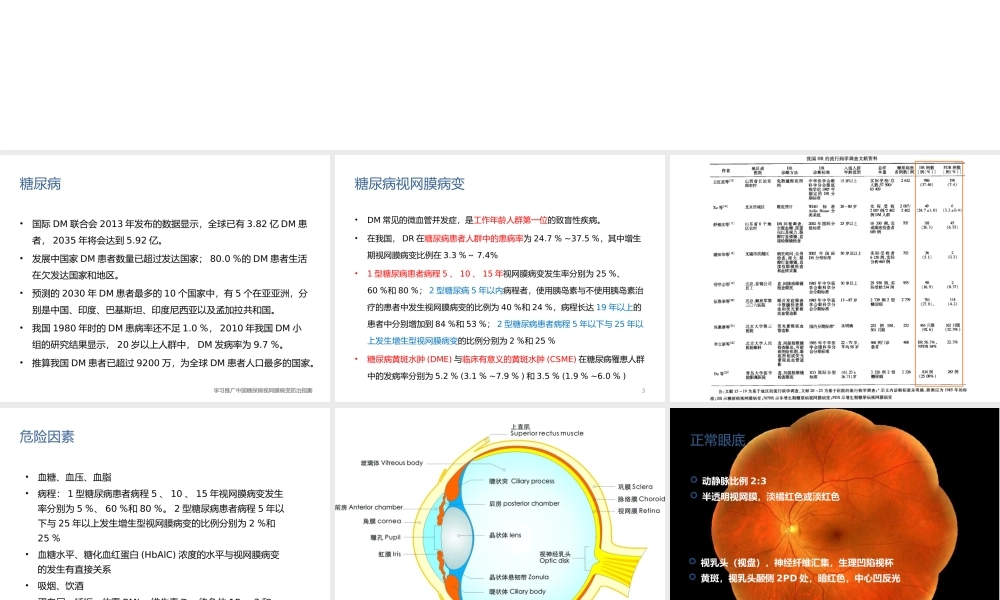The width and height of the screenshot is (1000, 600).
Task: Click the heading text 糖尿病
Action: 41,183
